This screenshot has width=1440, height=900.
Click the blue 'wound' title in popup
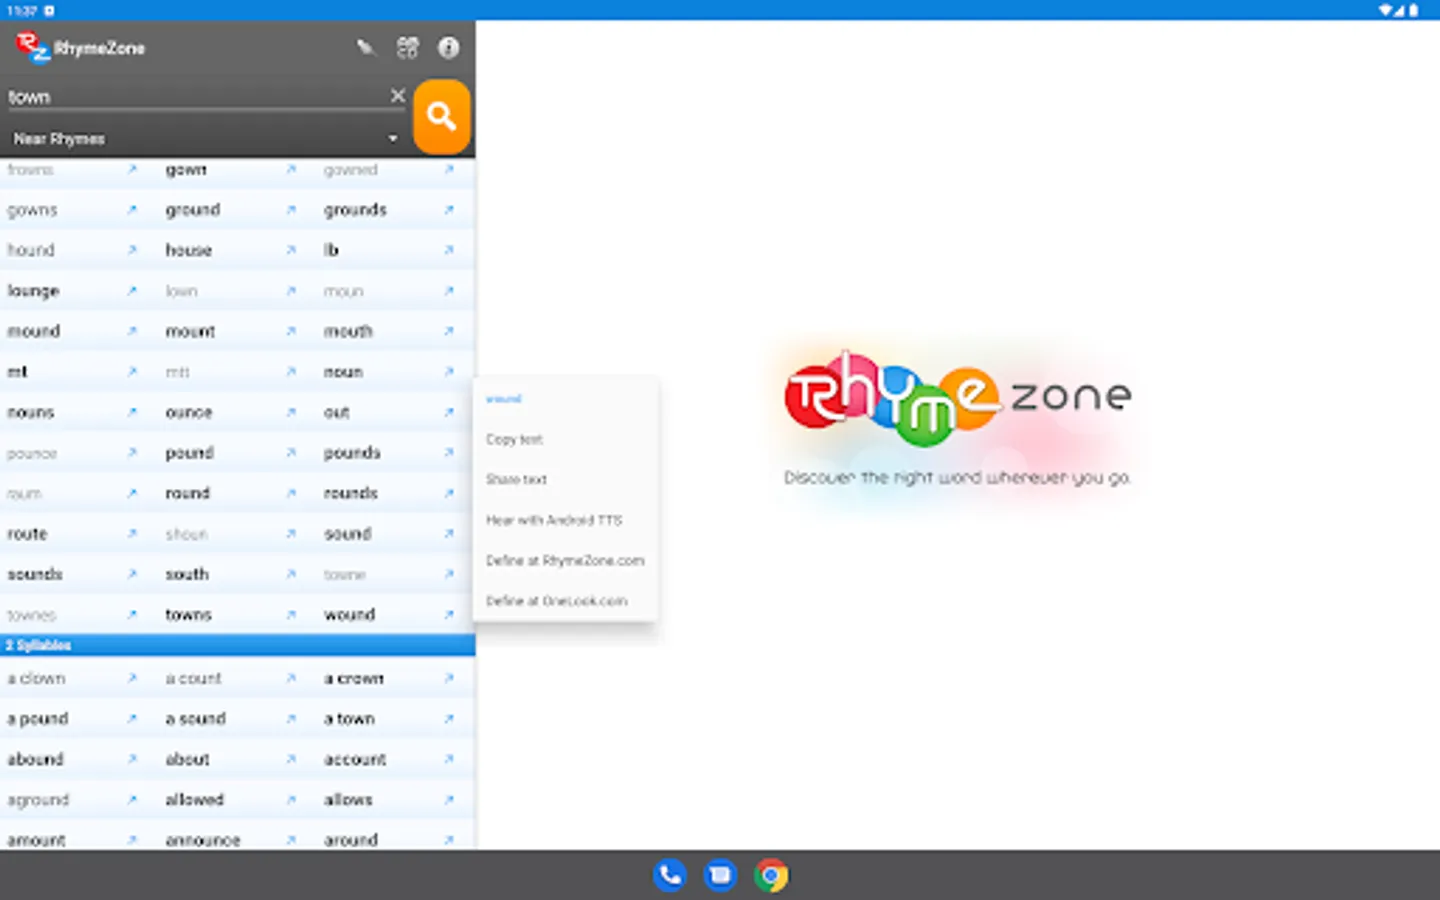pos(503,399)
